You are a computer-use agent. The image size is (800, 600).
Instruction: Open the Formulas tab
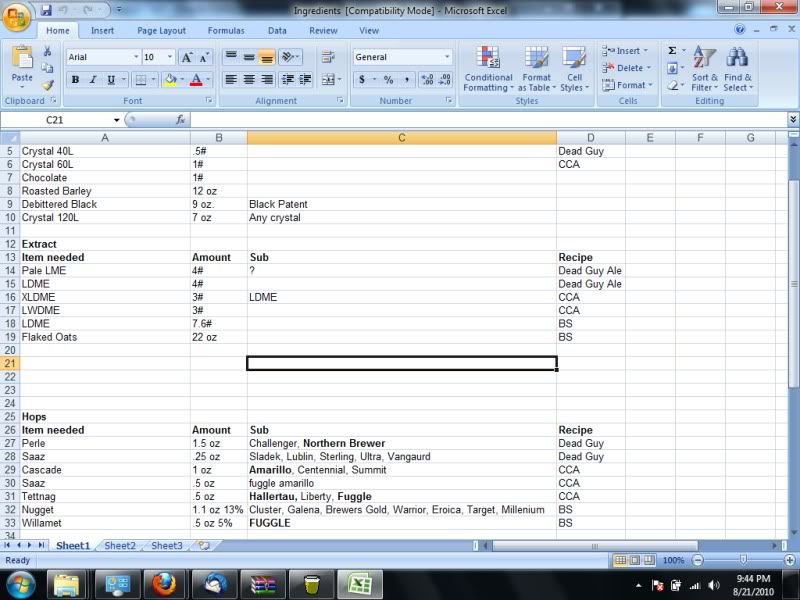coord(226,31)
